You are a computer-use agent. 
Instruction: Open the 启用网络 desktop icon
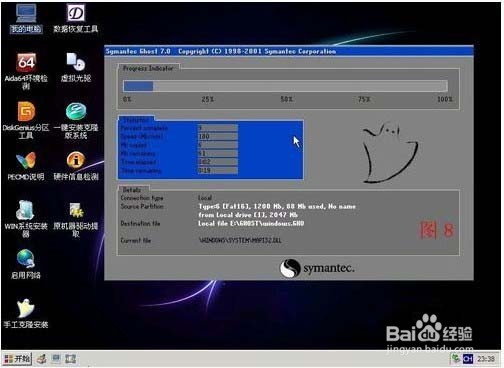point(26,264)
